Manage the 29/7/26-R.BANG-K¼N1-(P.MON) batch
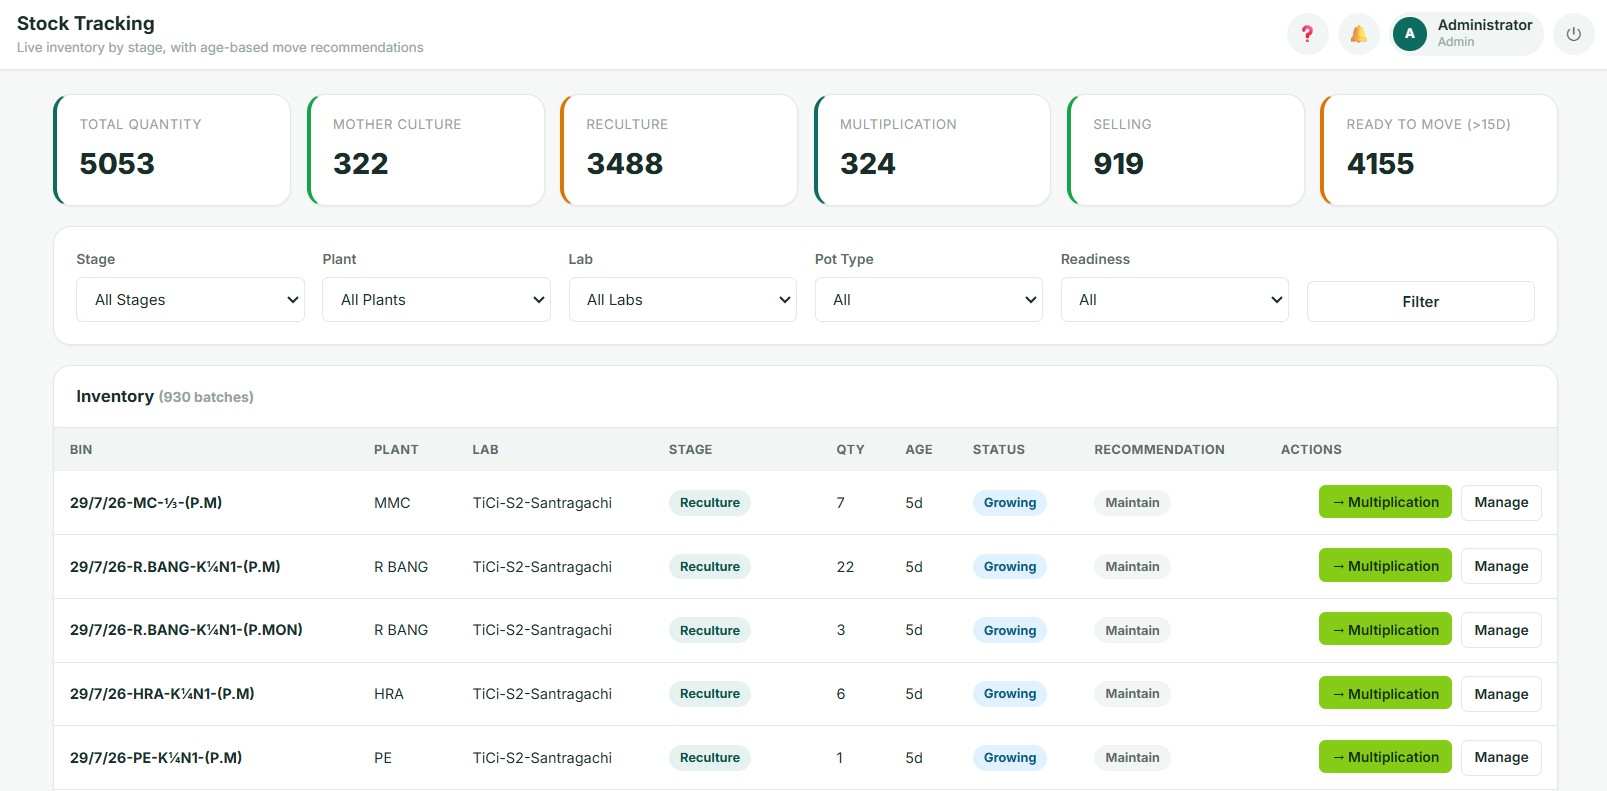This screenshot has width=1607, height=791. click(x=1501, y=630)
